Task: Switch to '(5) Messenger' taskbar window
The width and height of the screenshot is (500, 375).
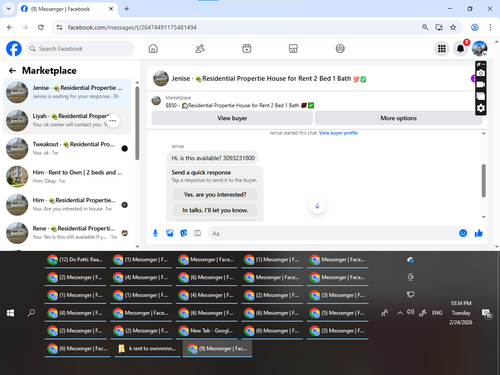Action: tap(338, 313)
